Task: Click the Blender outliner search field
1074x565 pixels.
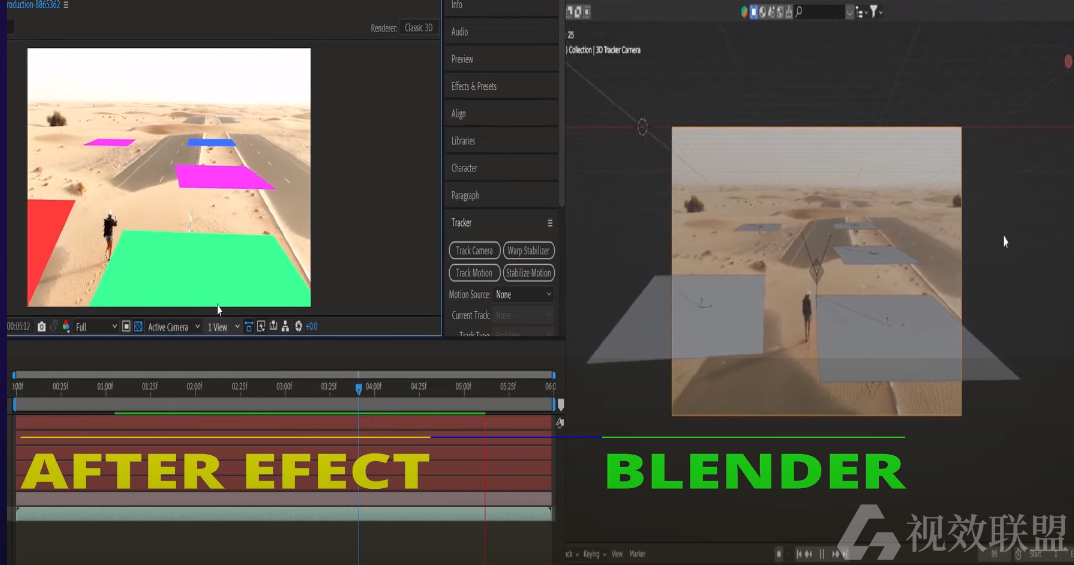Action: point(819,12)
